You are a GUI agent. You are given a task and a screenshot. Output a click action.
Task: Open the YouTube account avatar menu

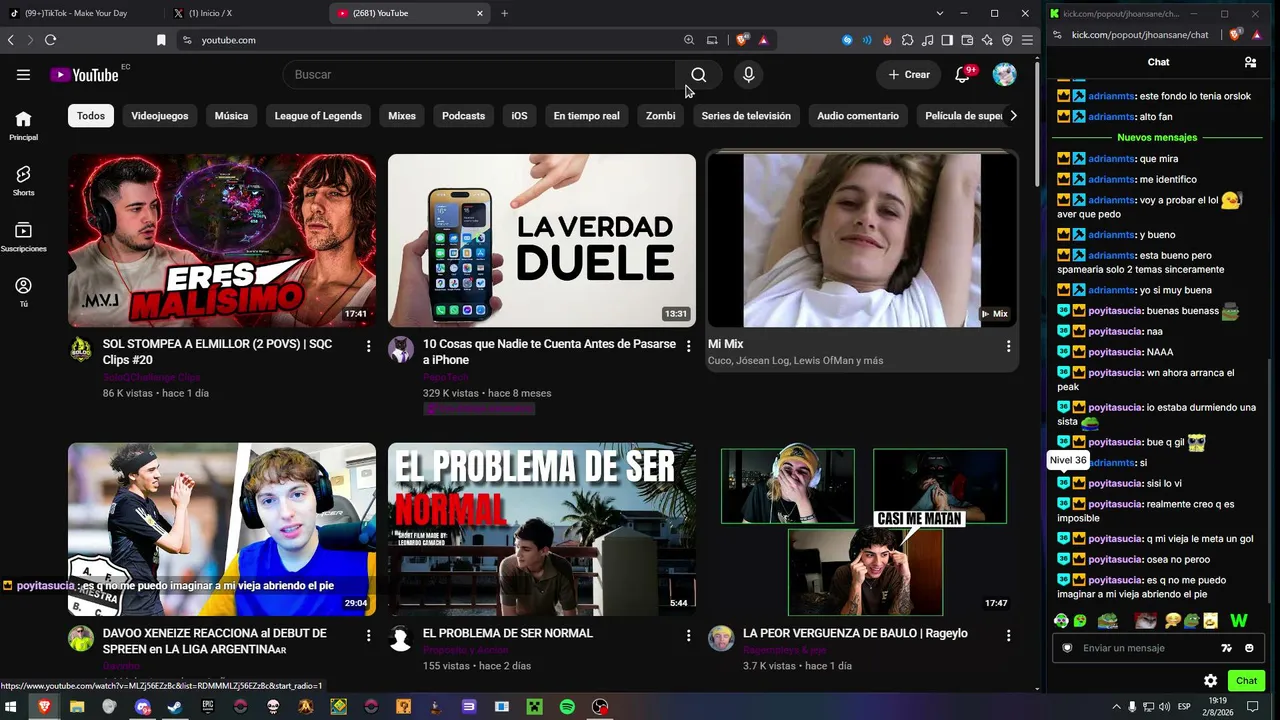tap(1004, 75)
